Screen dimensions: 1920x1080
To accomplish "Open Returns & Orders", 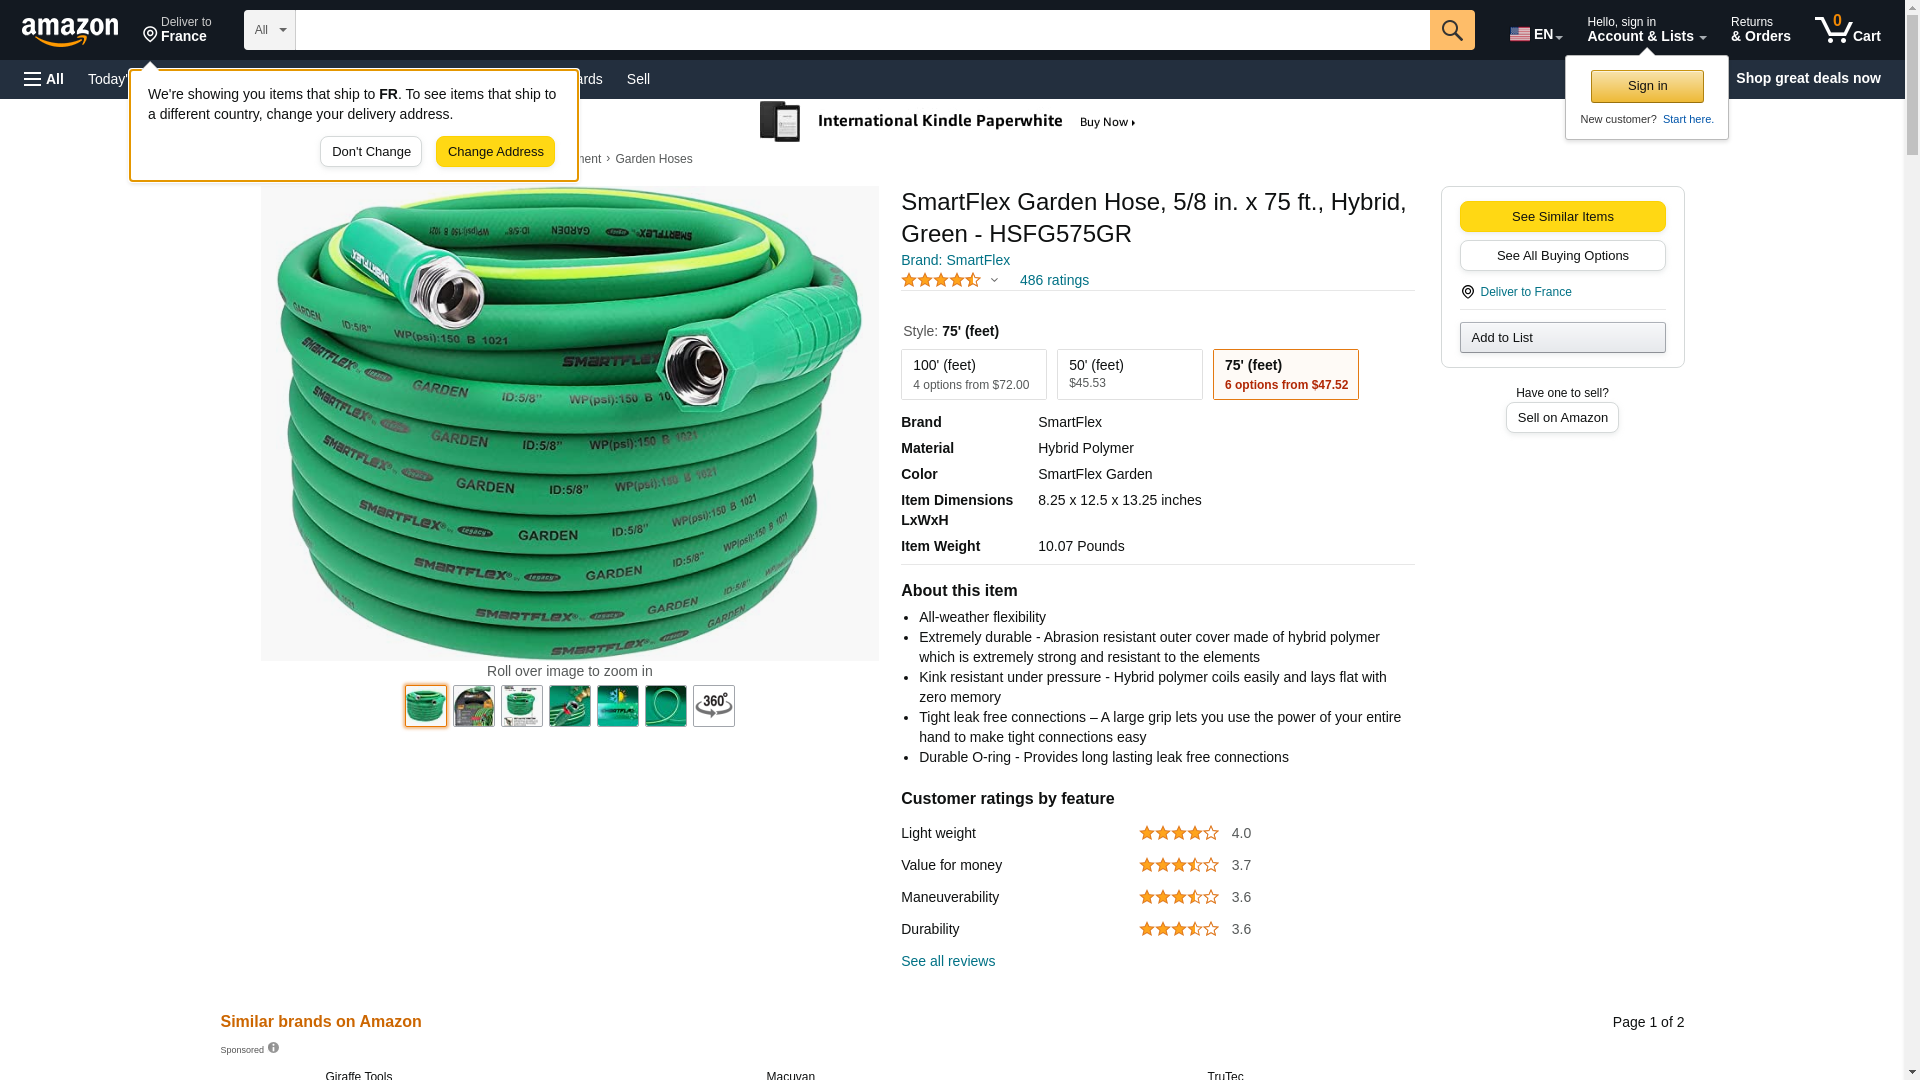I will 1760,30.
